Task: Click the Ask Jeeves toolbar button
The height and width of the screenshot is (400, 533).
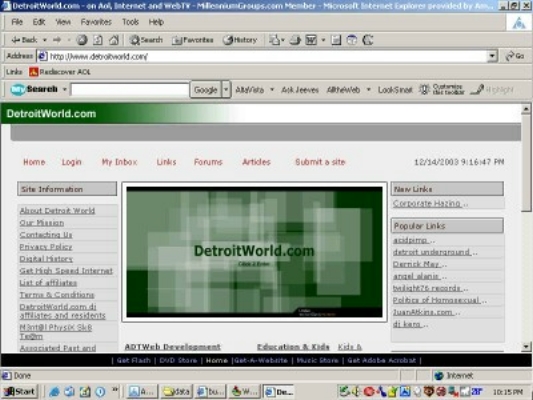Action: 300,90
